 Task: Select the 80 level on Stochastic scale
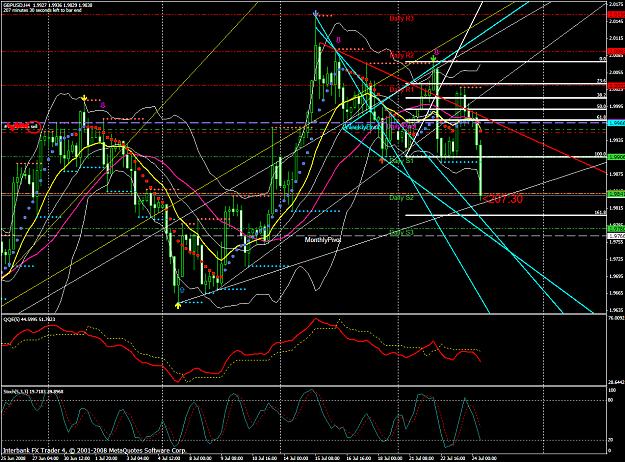tap(611, 400)
